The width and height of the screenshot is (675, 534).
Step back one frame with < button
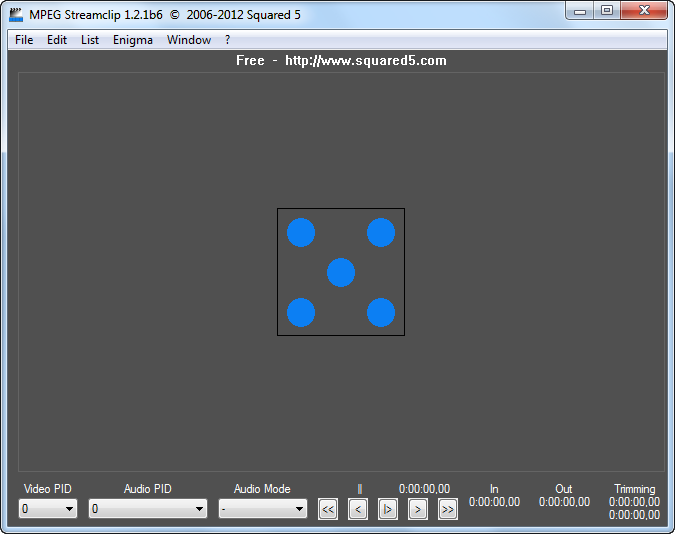coord(358,509)
